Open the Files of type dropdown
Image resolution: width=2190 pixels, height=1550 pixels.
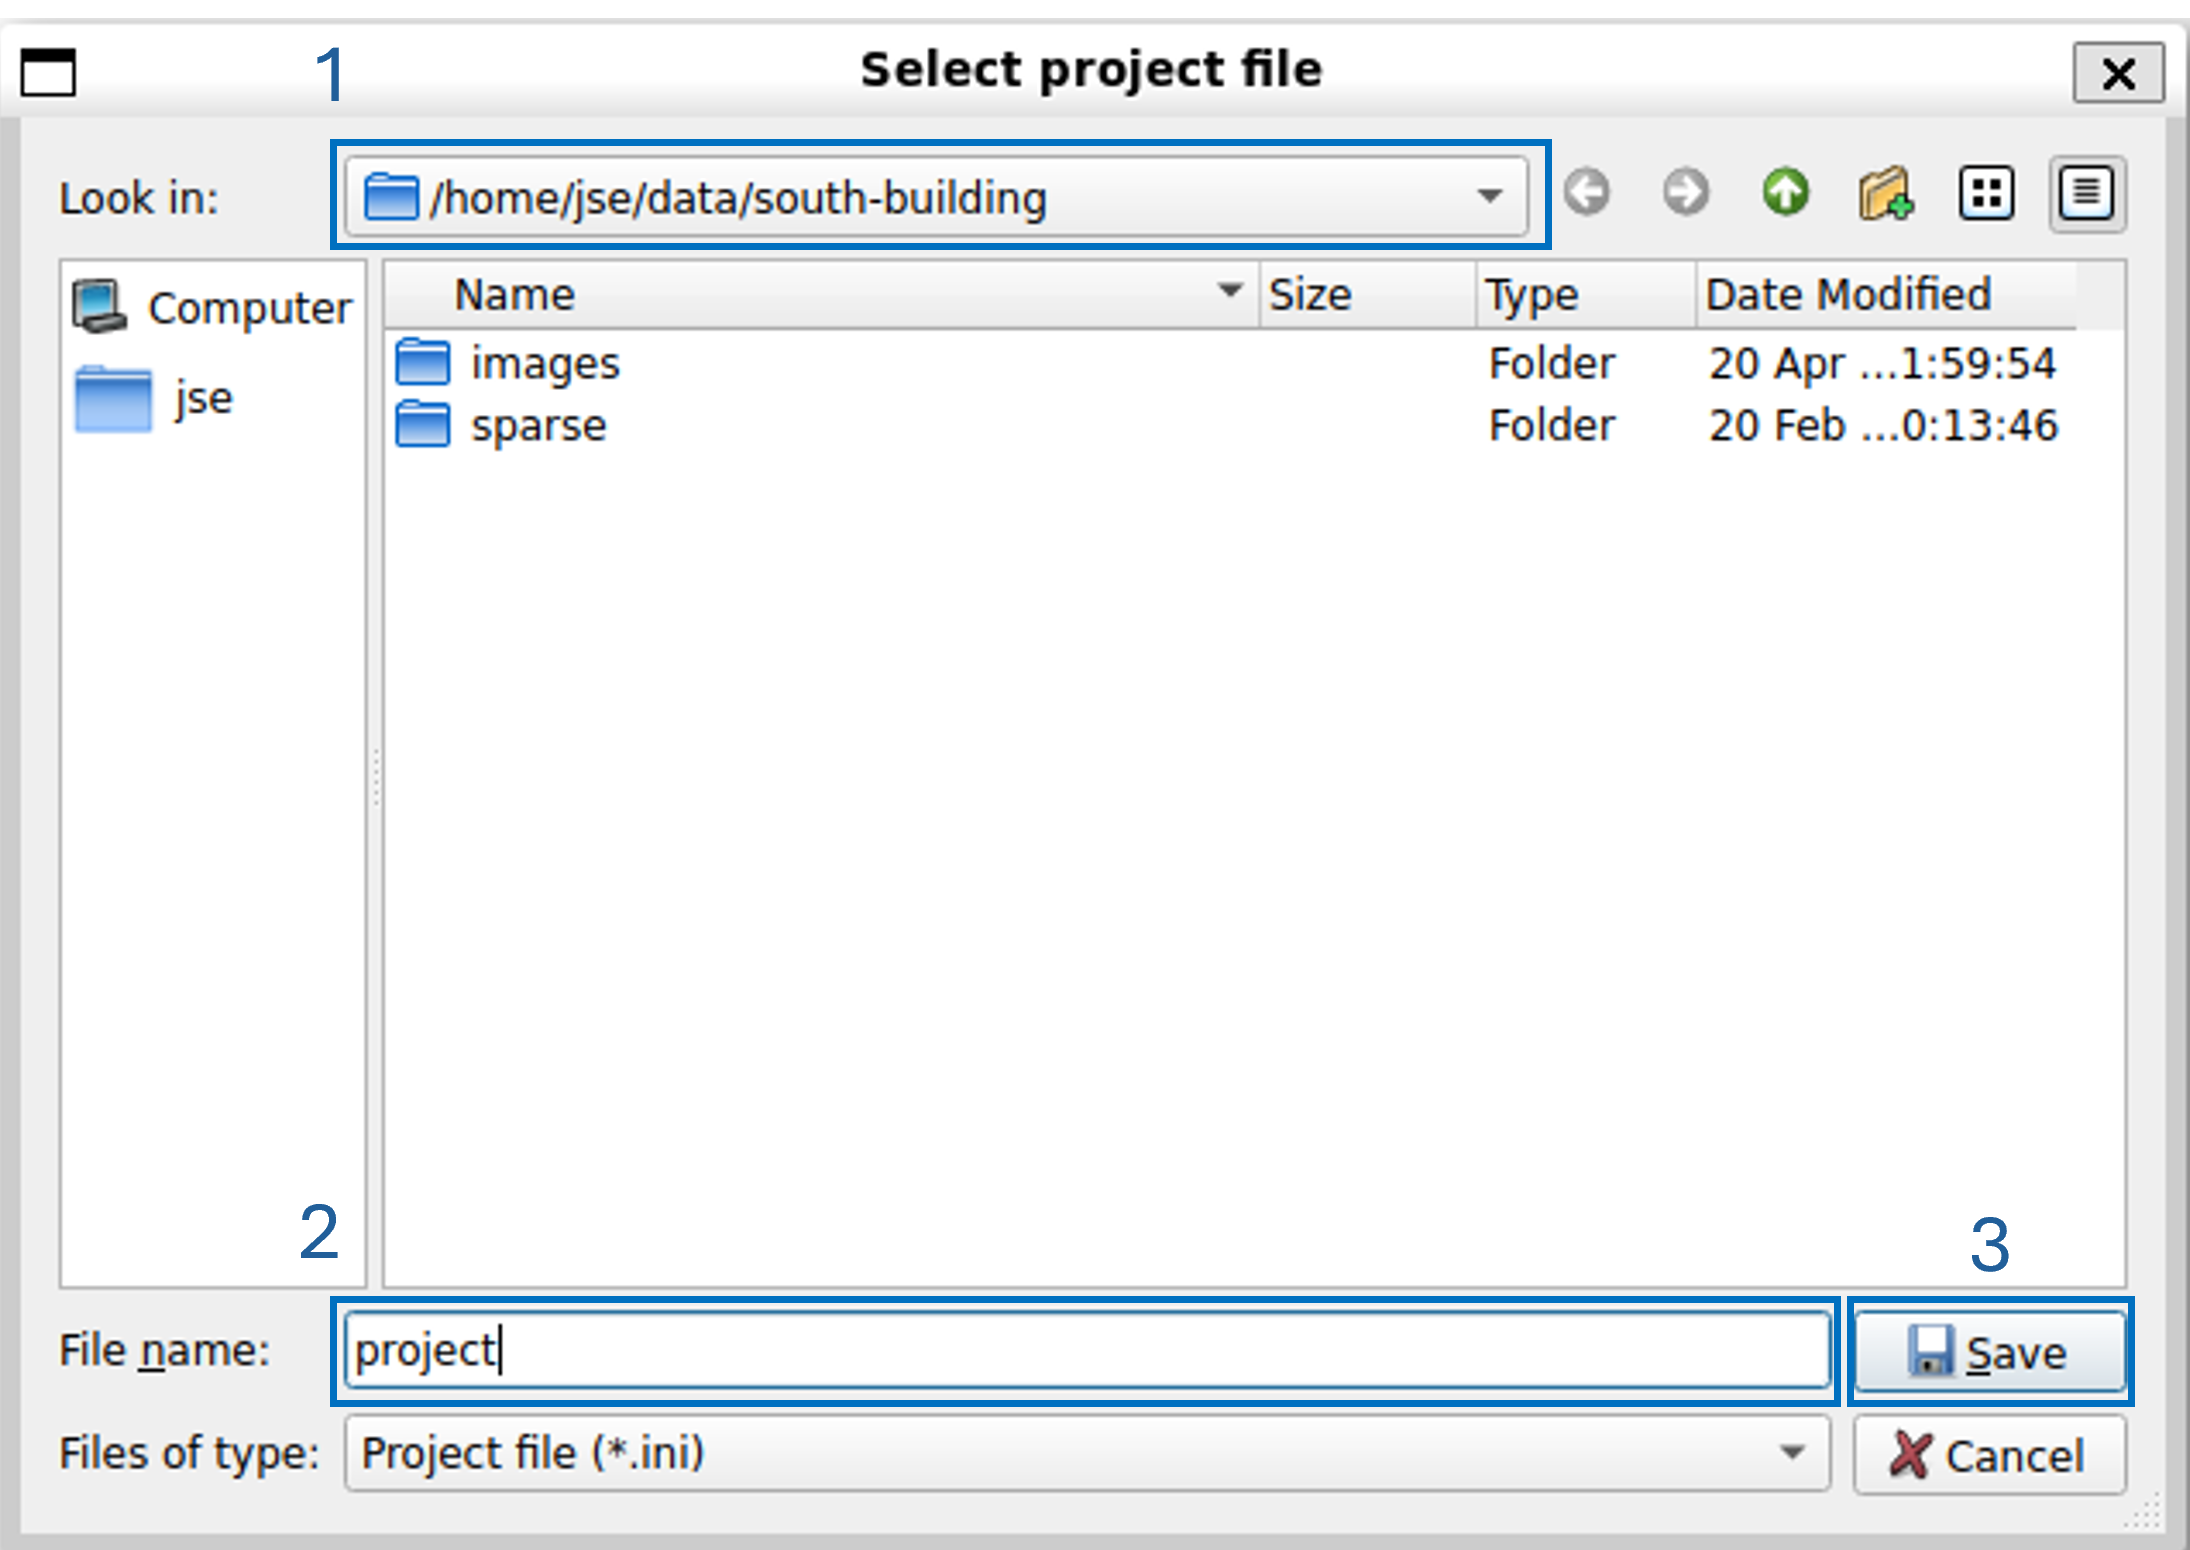point(1792,1452)
